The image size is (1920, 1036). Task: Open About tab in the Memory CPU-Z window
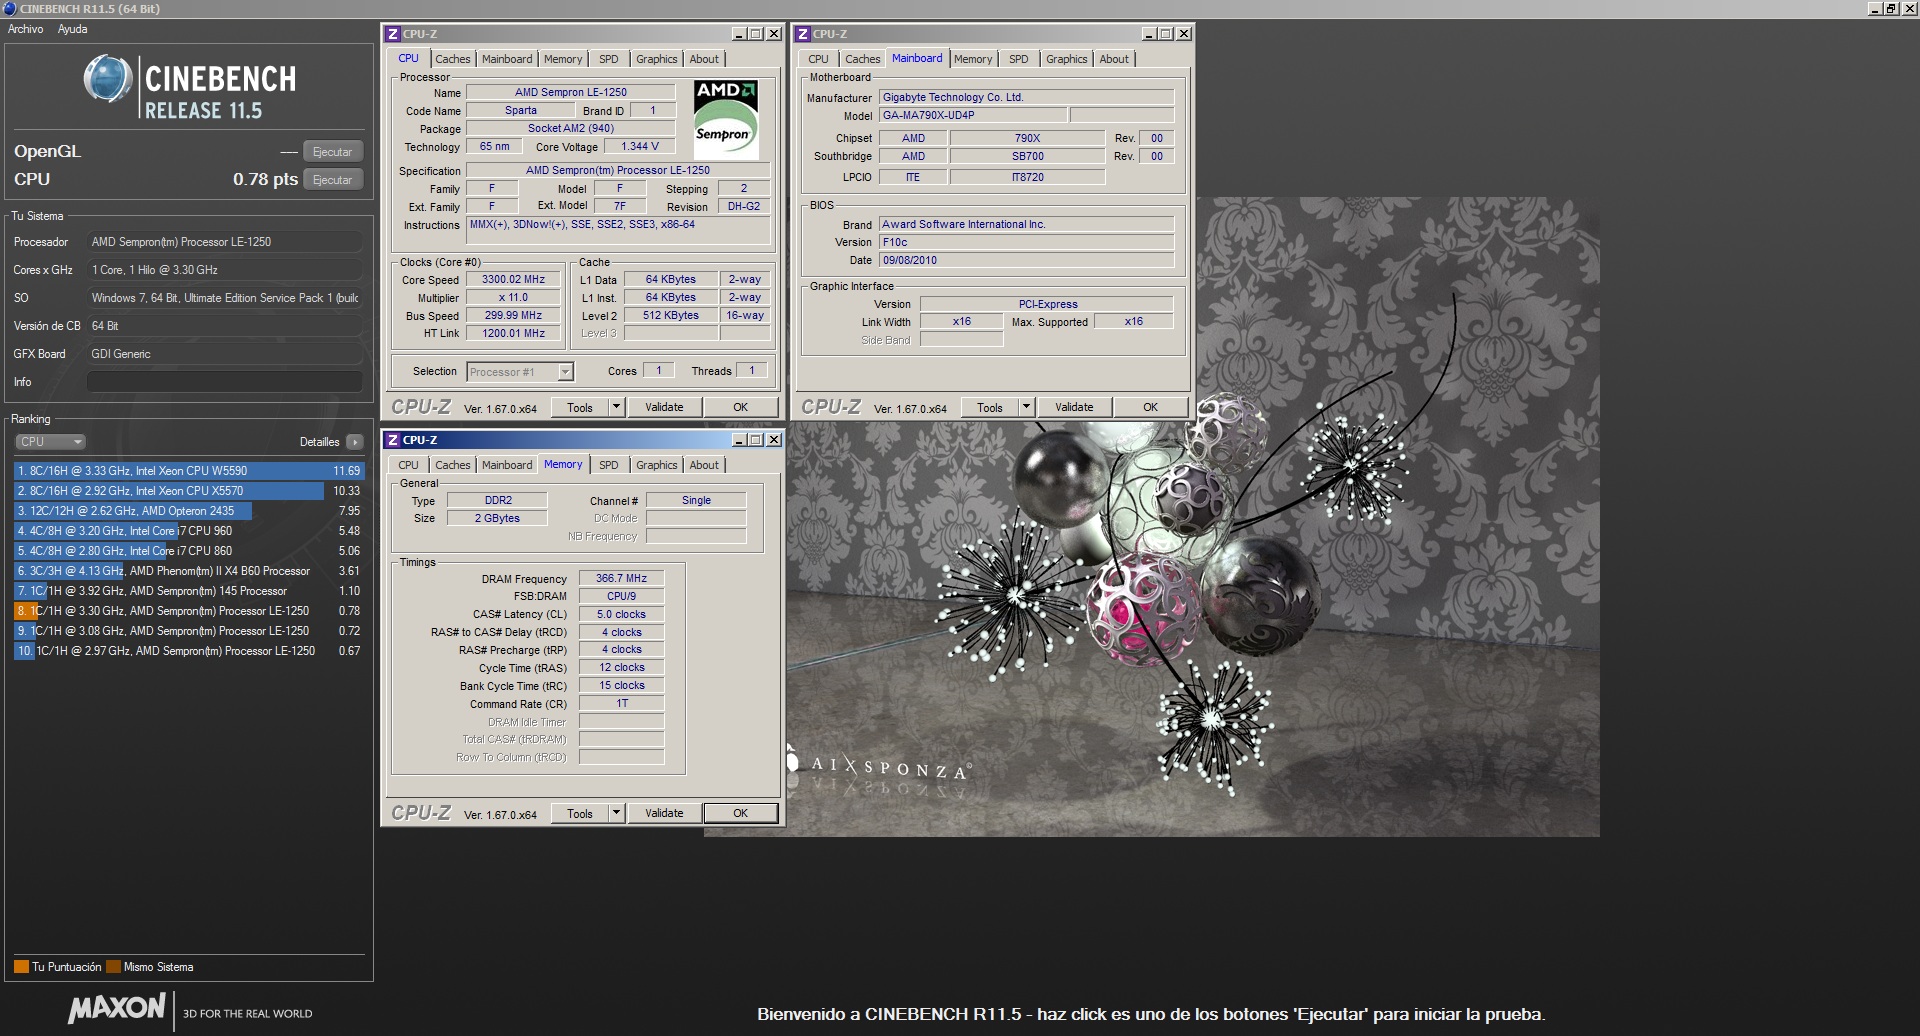tap(704, 465)
